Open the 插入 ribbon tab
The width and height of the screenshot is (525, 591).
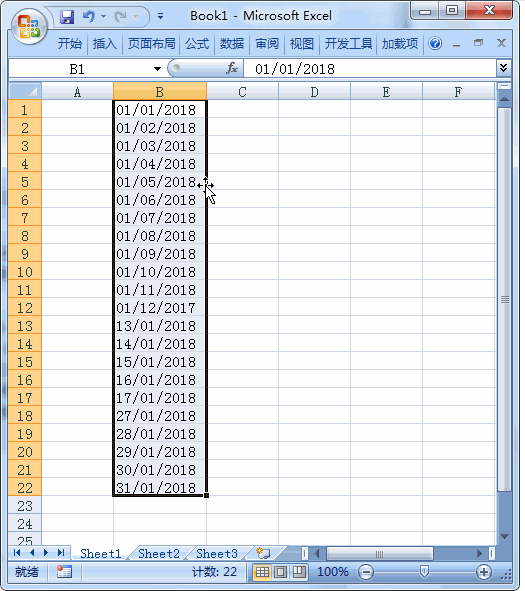pyautogui.click(x=104, y=44)
